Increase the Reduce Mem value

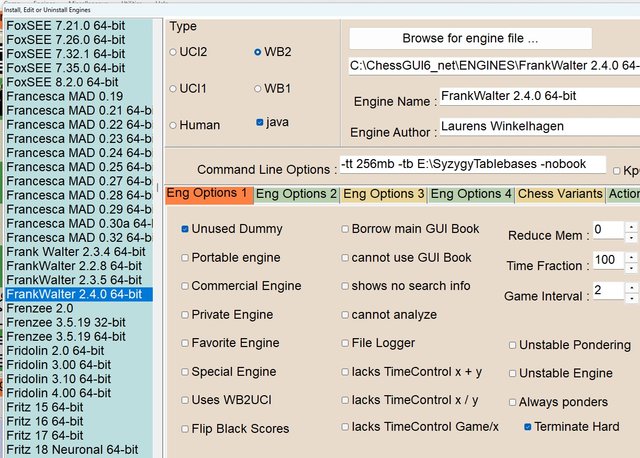[x=631, y=227]
